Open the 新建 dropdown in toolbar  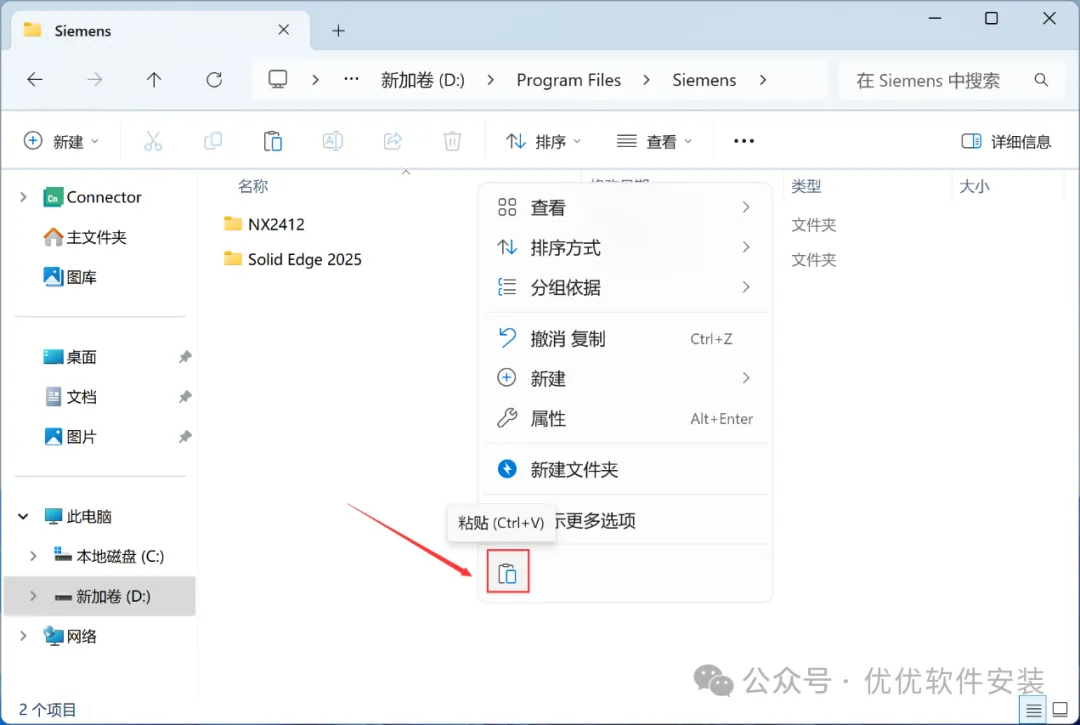pos(61,142)
